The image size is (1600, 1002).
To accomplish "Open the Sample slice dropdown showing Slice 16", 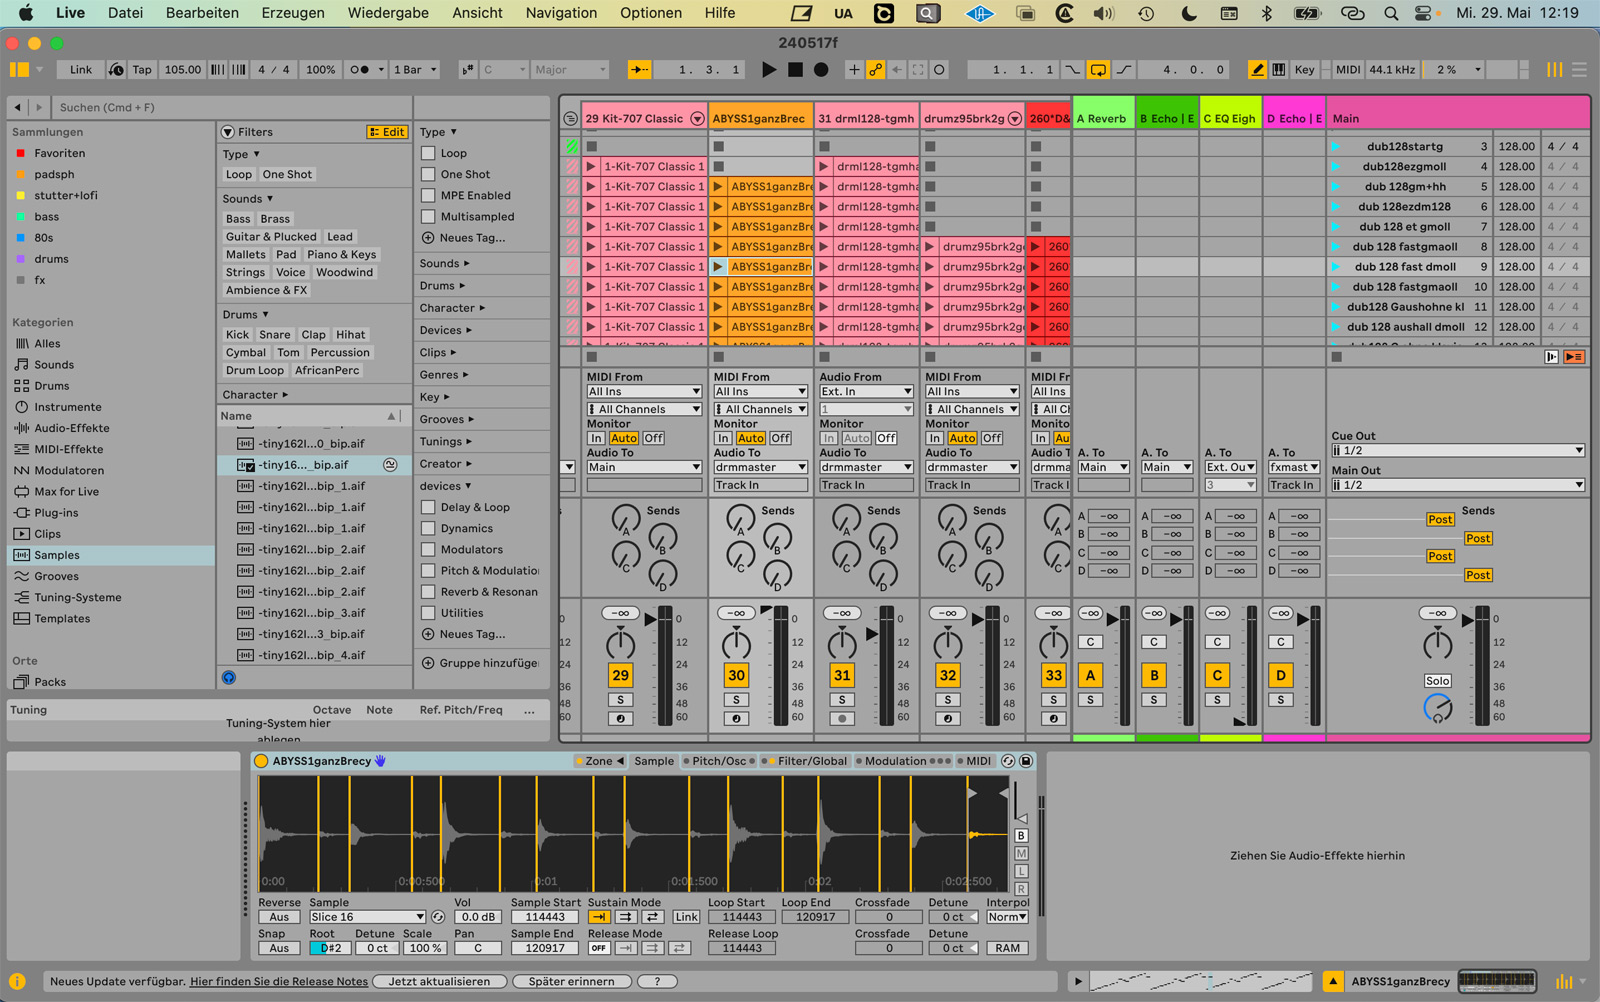I will point(367,917).
